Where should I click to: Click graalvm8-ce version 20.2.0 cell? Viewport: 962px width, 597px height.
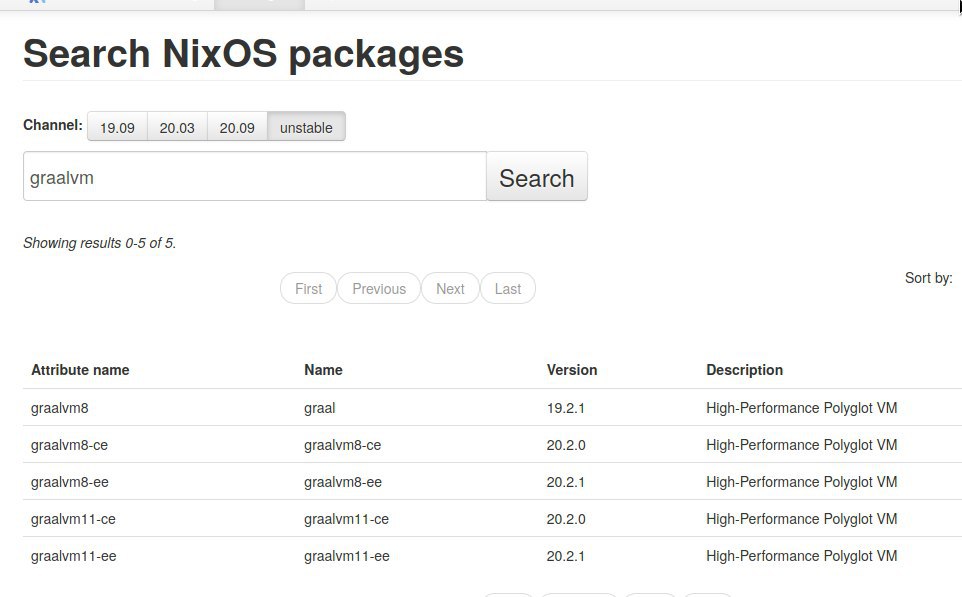pyautogui.click(x=566, y=445)
